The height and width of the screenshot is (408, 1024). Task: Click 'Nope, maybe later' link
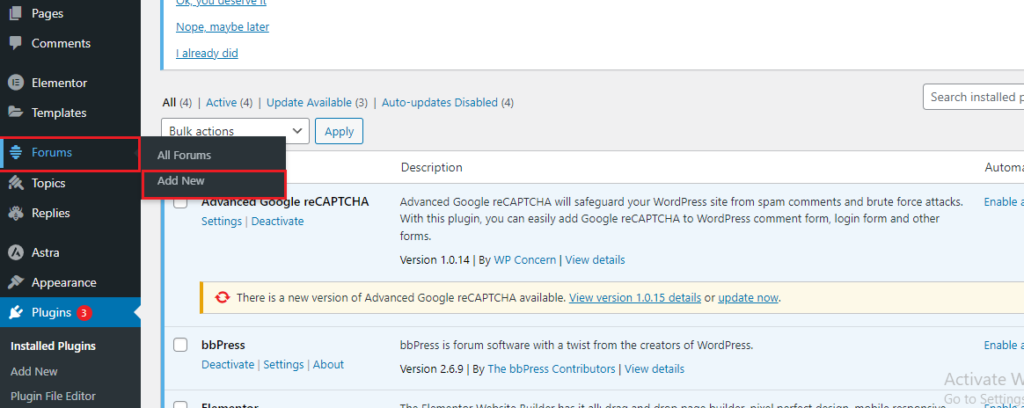223,27
